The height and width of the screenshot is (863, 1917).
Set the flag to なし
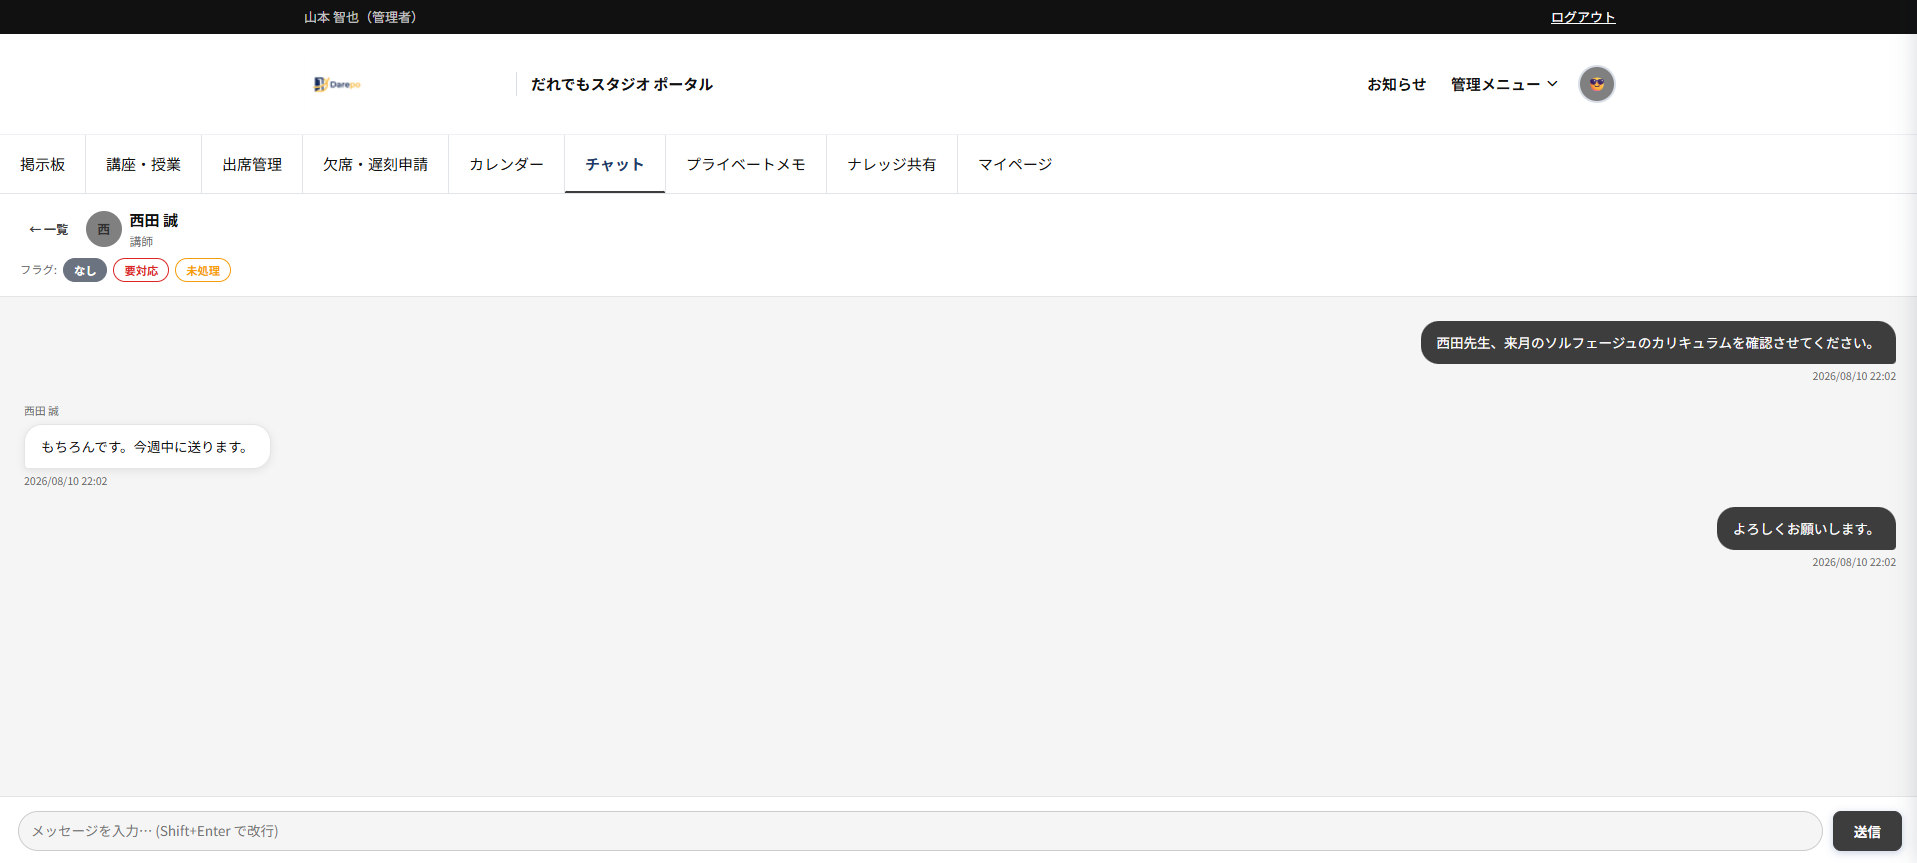[x=85, y=270]
